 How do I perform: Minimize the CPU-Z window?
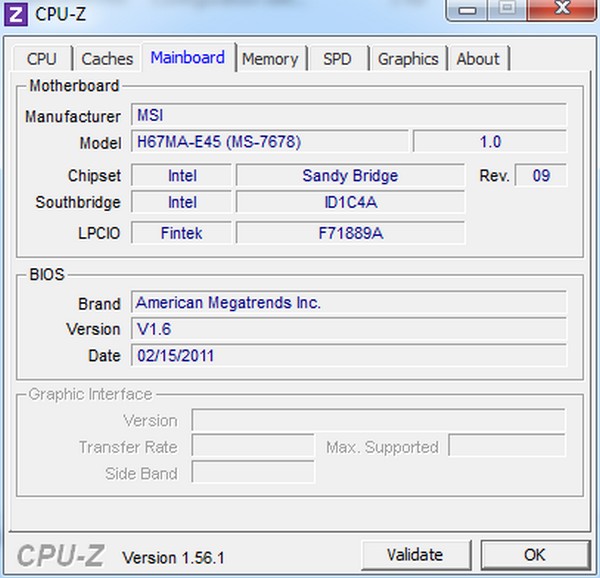click(467, 10)
